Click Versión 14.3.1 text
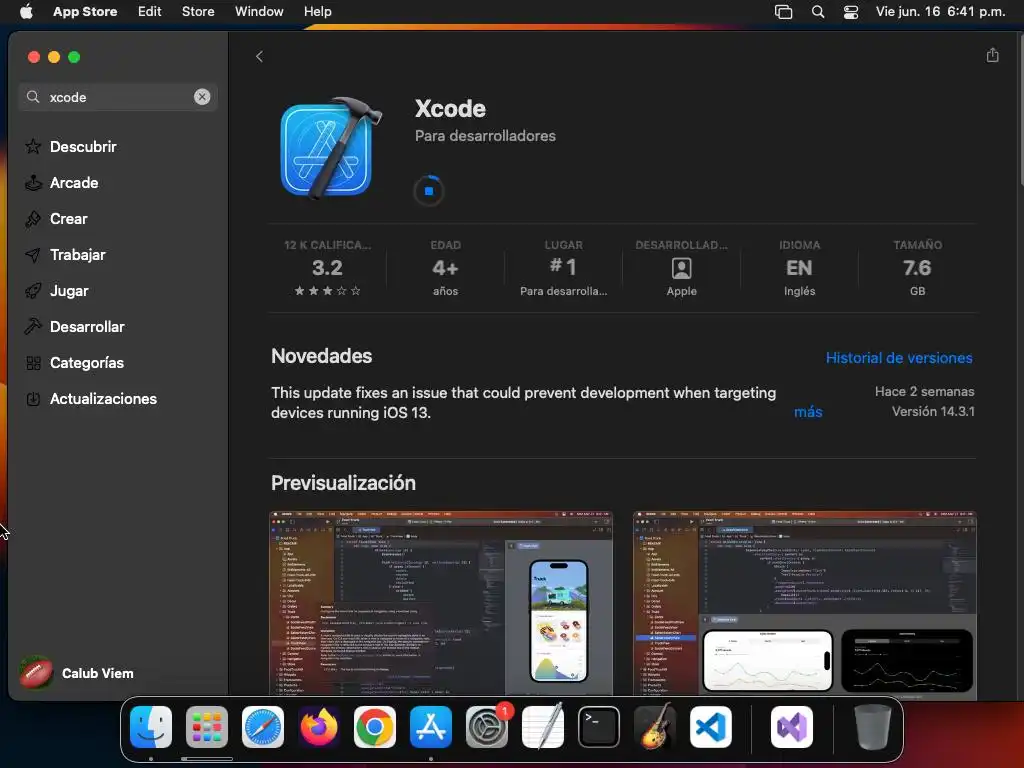The image size is (1024, 768). (x=933, y=412)
